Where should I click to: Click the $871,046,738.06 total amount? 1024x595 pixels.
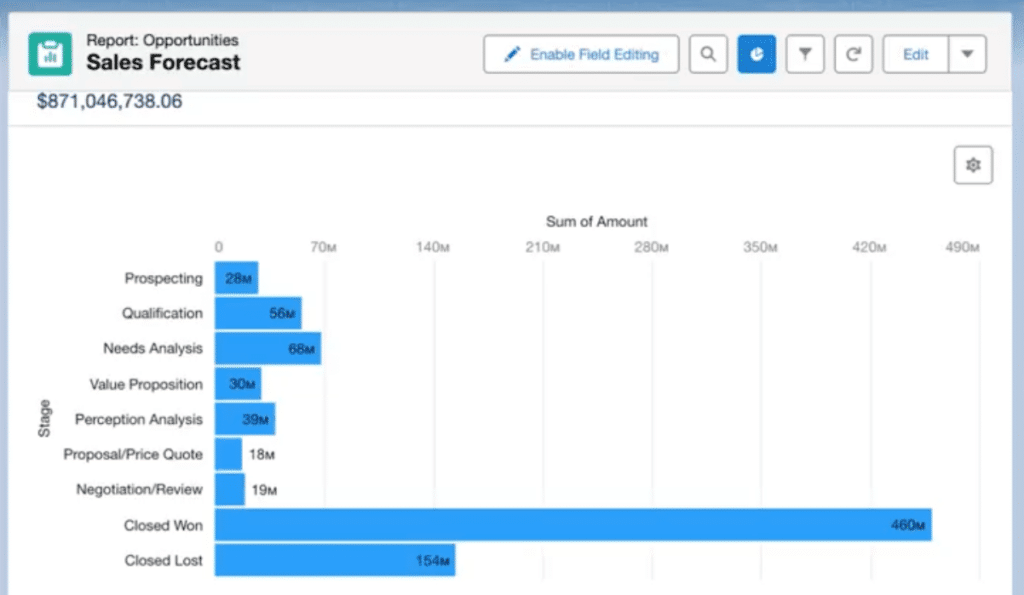click(x=109, y=102)
